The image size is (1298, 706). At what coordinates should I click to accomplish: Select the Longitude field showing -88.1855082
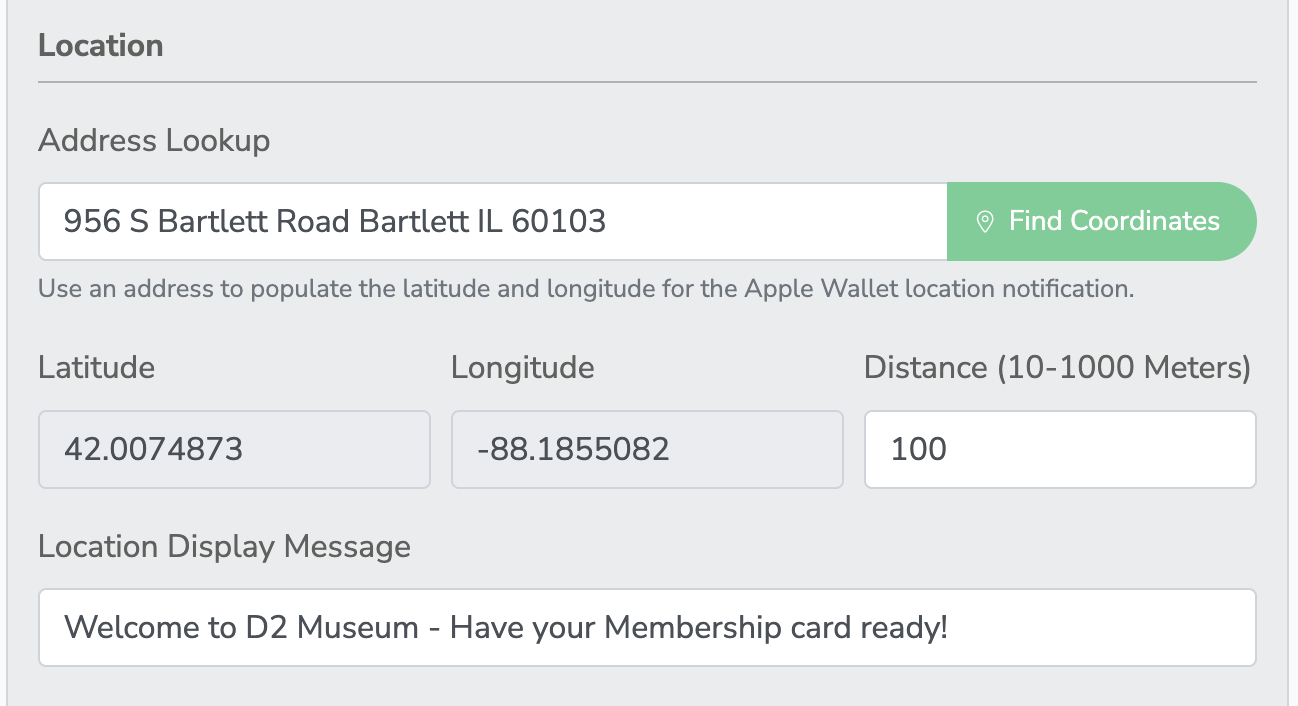(x=647, y=449)
